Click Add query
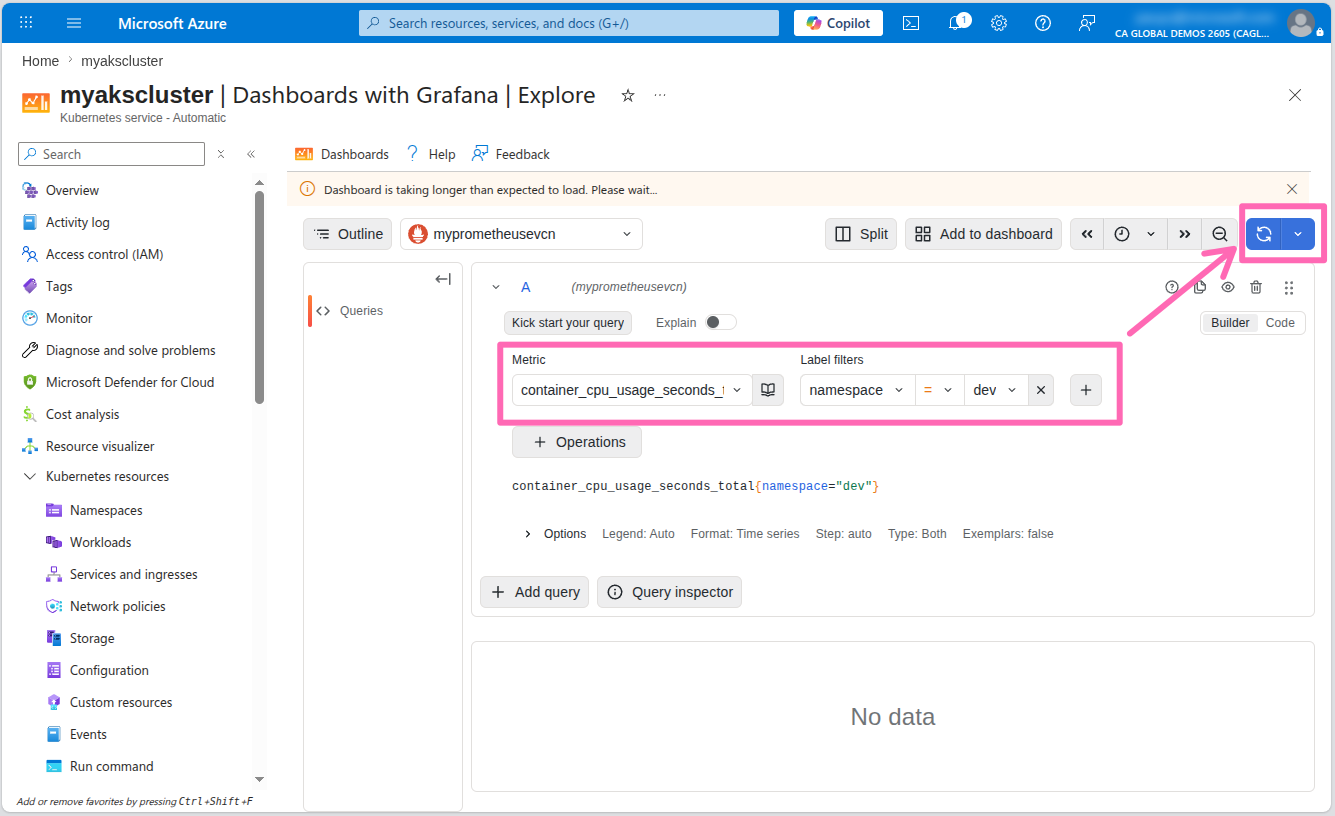 (x=535, y=592)
